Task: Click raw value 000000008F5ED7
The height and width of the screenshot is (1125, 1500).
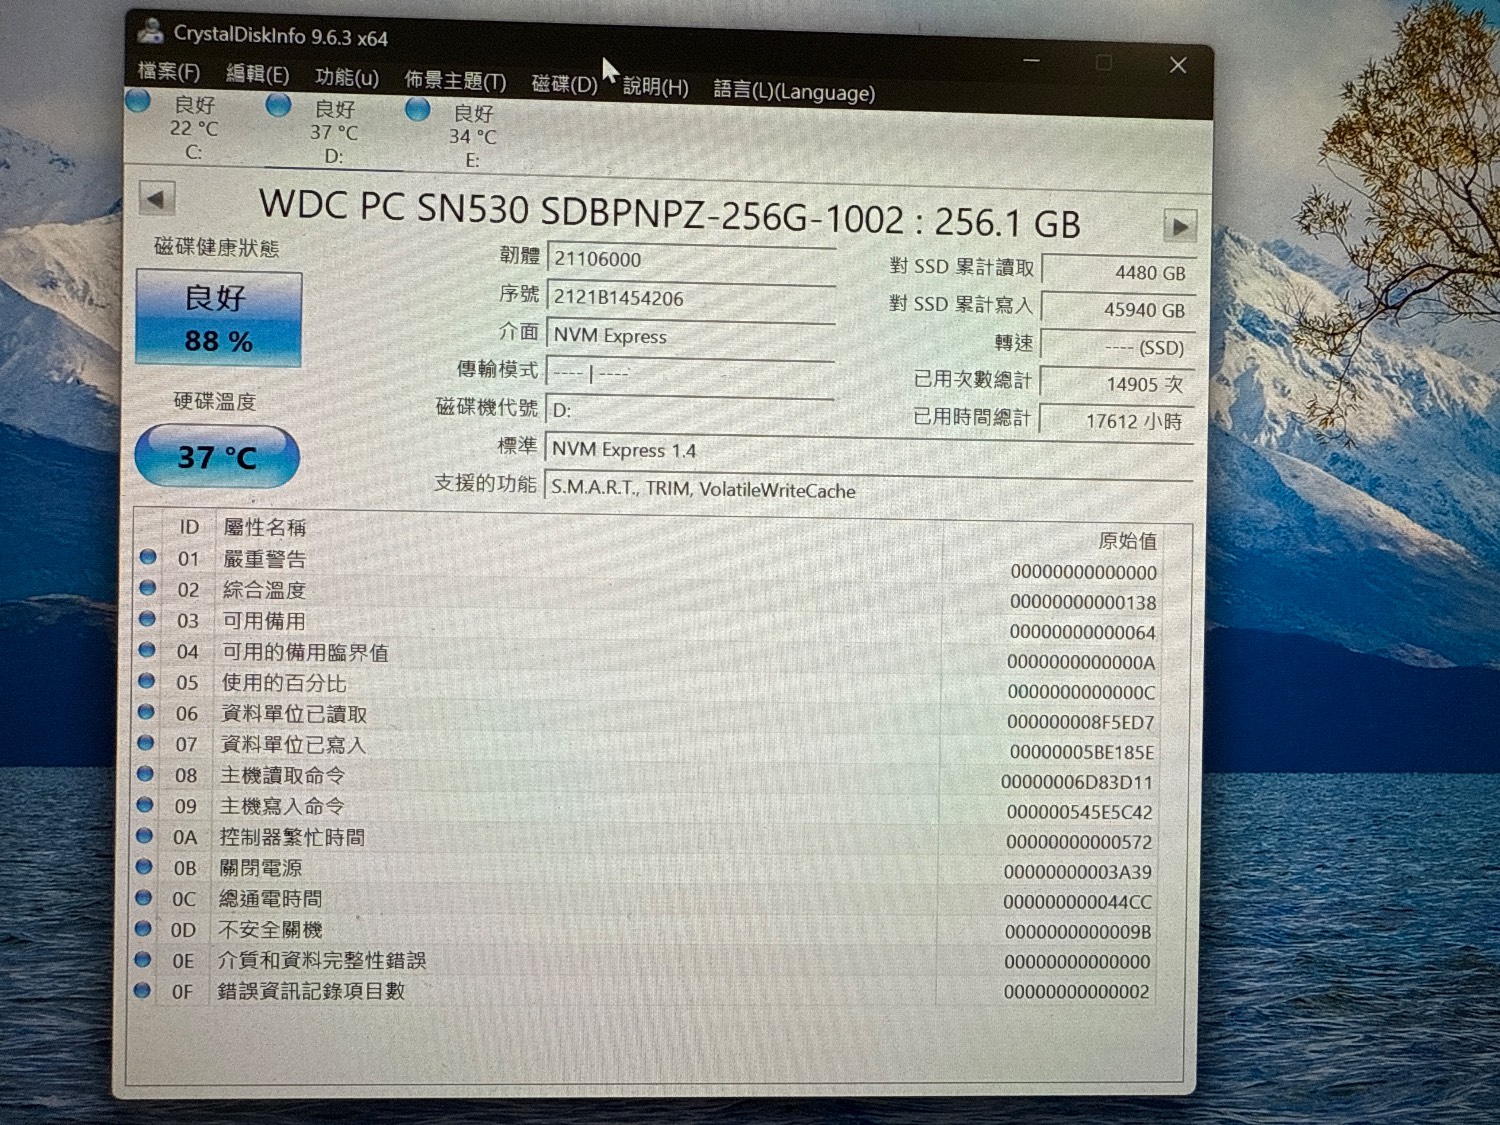Action: tap(1081, 722)
